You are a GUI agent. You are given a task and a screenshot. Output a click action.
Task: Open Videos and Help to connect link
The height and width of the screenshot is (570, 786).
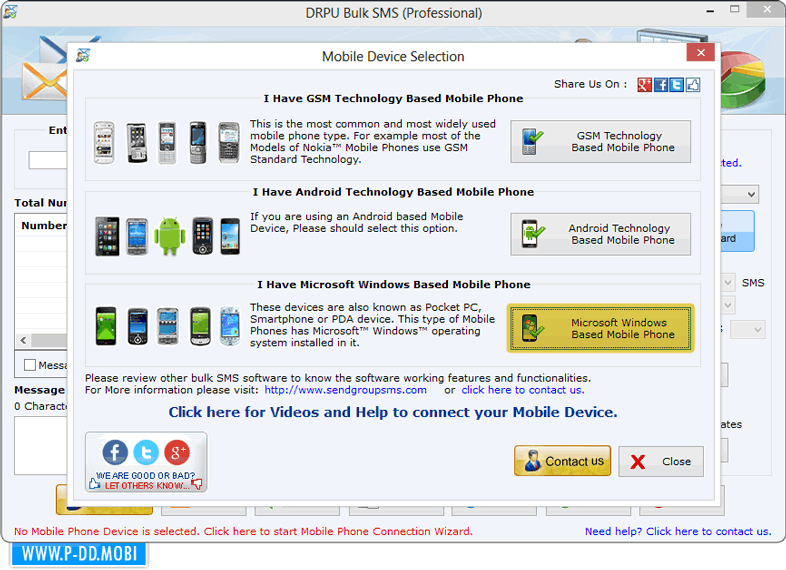[392, 412]
